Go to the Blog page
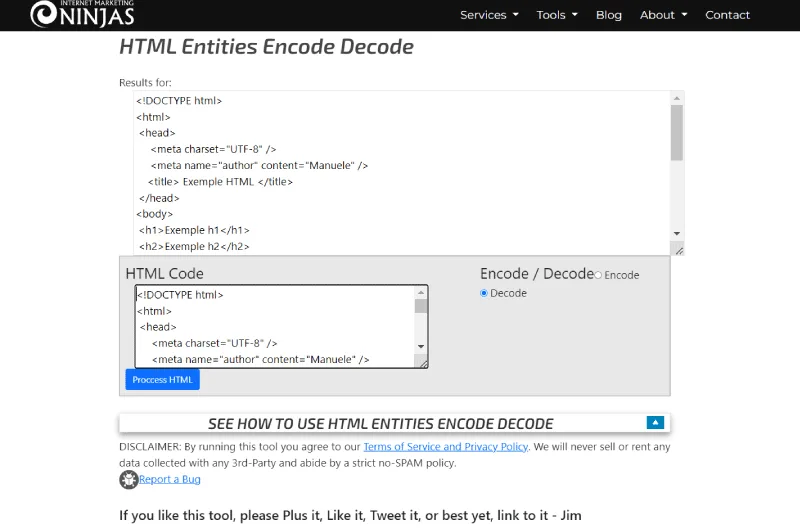 (609, 15)
